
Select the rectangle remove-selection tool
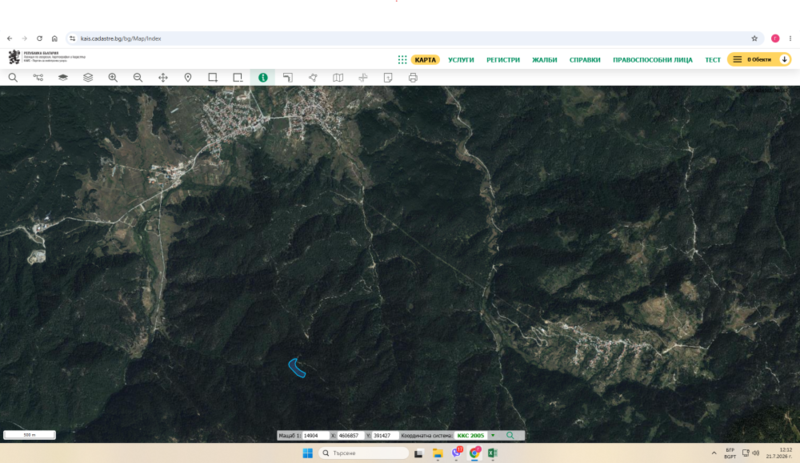[238, 78]
